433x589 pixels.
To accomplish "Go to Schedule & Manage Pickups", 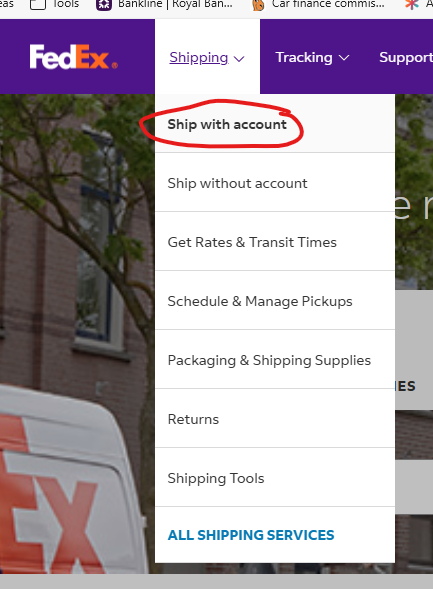I will [x=260, y=301].
